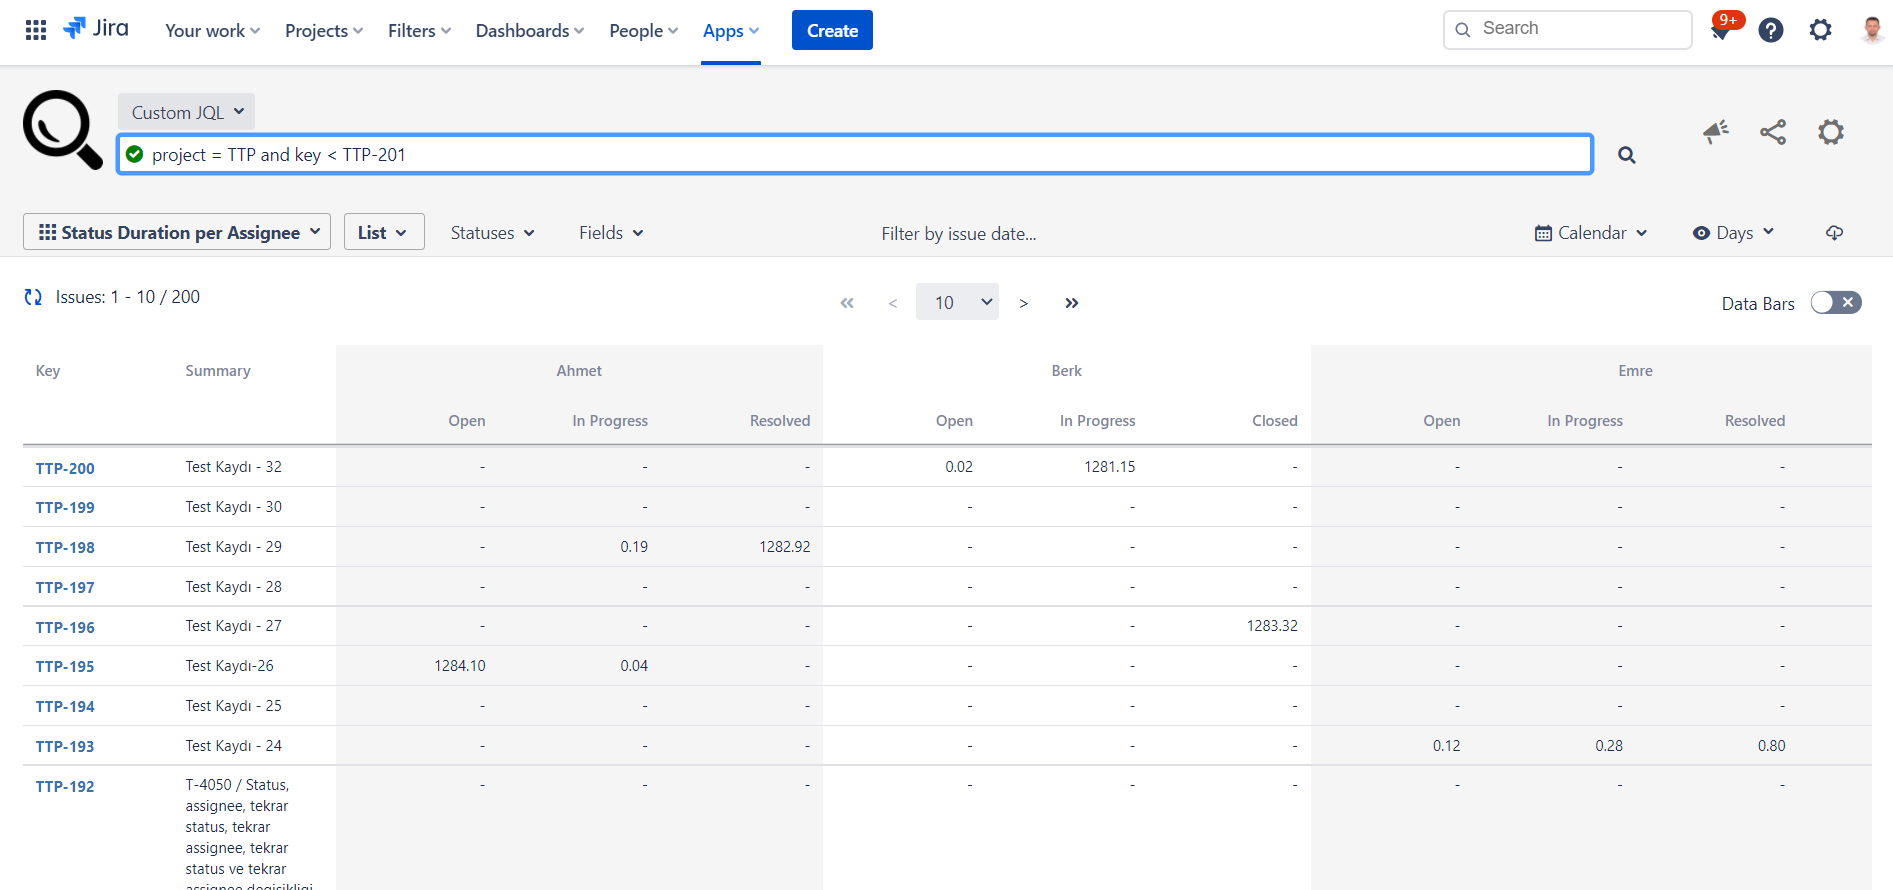The width and height of the screenshot is (1893, 890).
Task: Click the Filter by issue date field
Action: (x=958, y=234)
